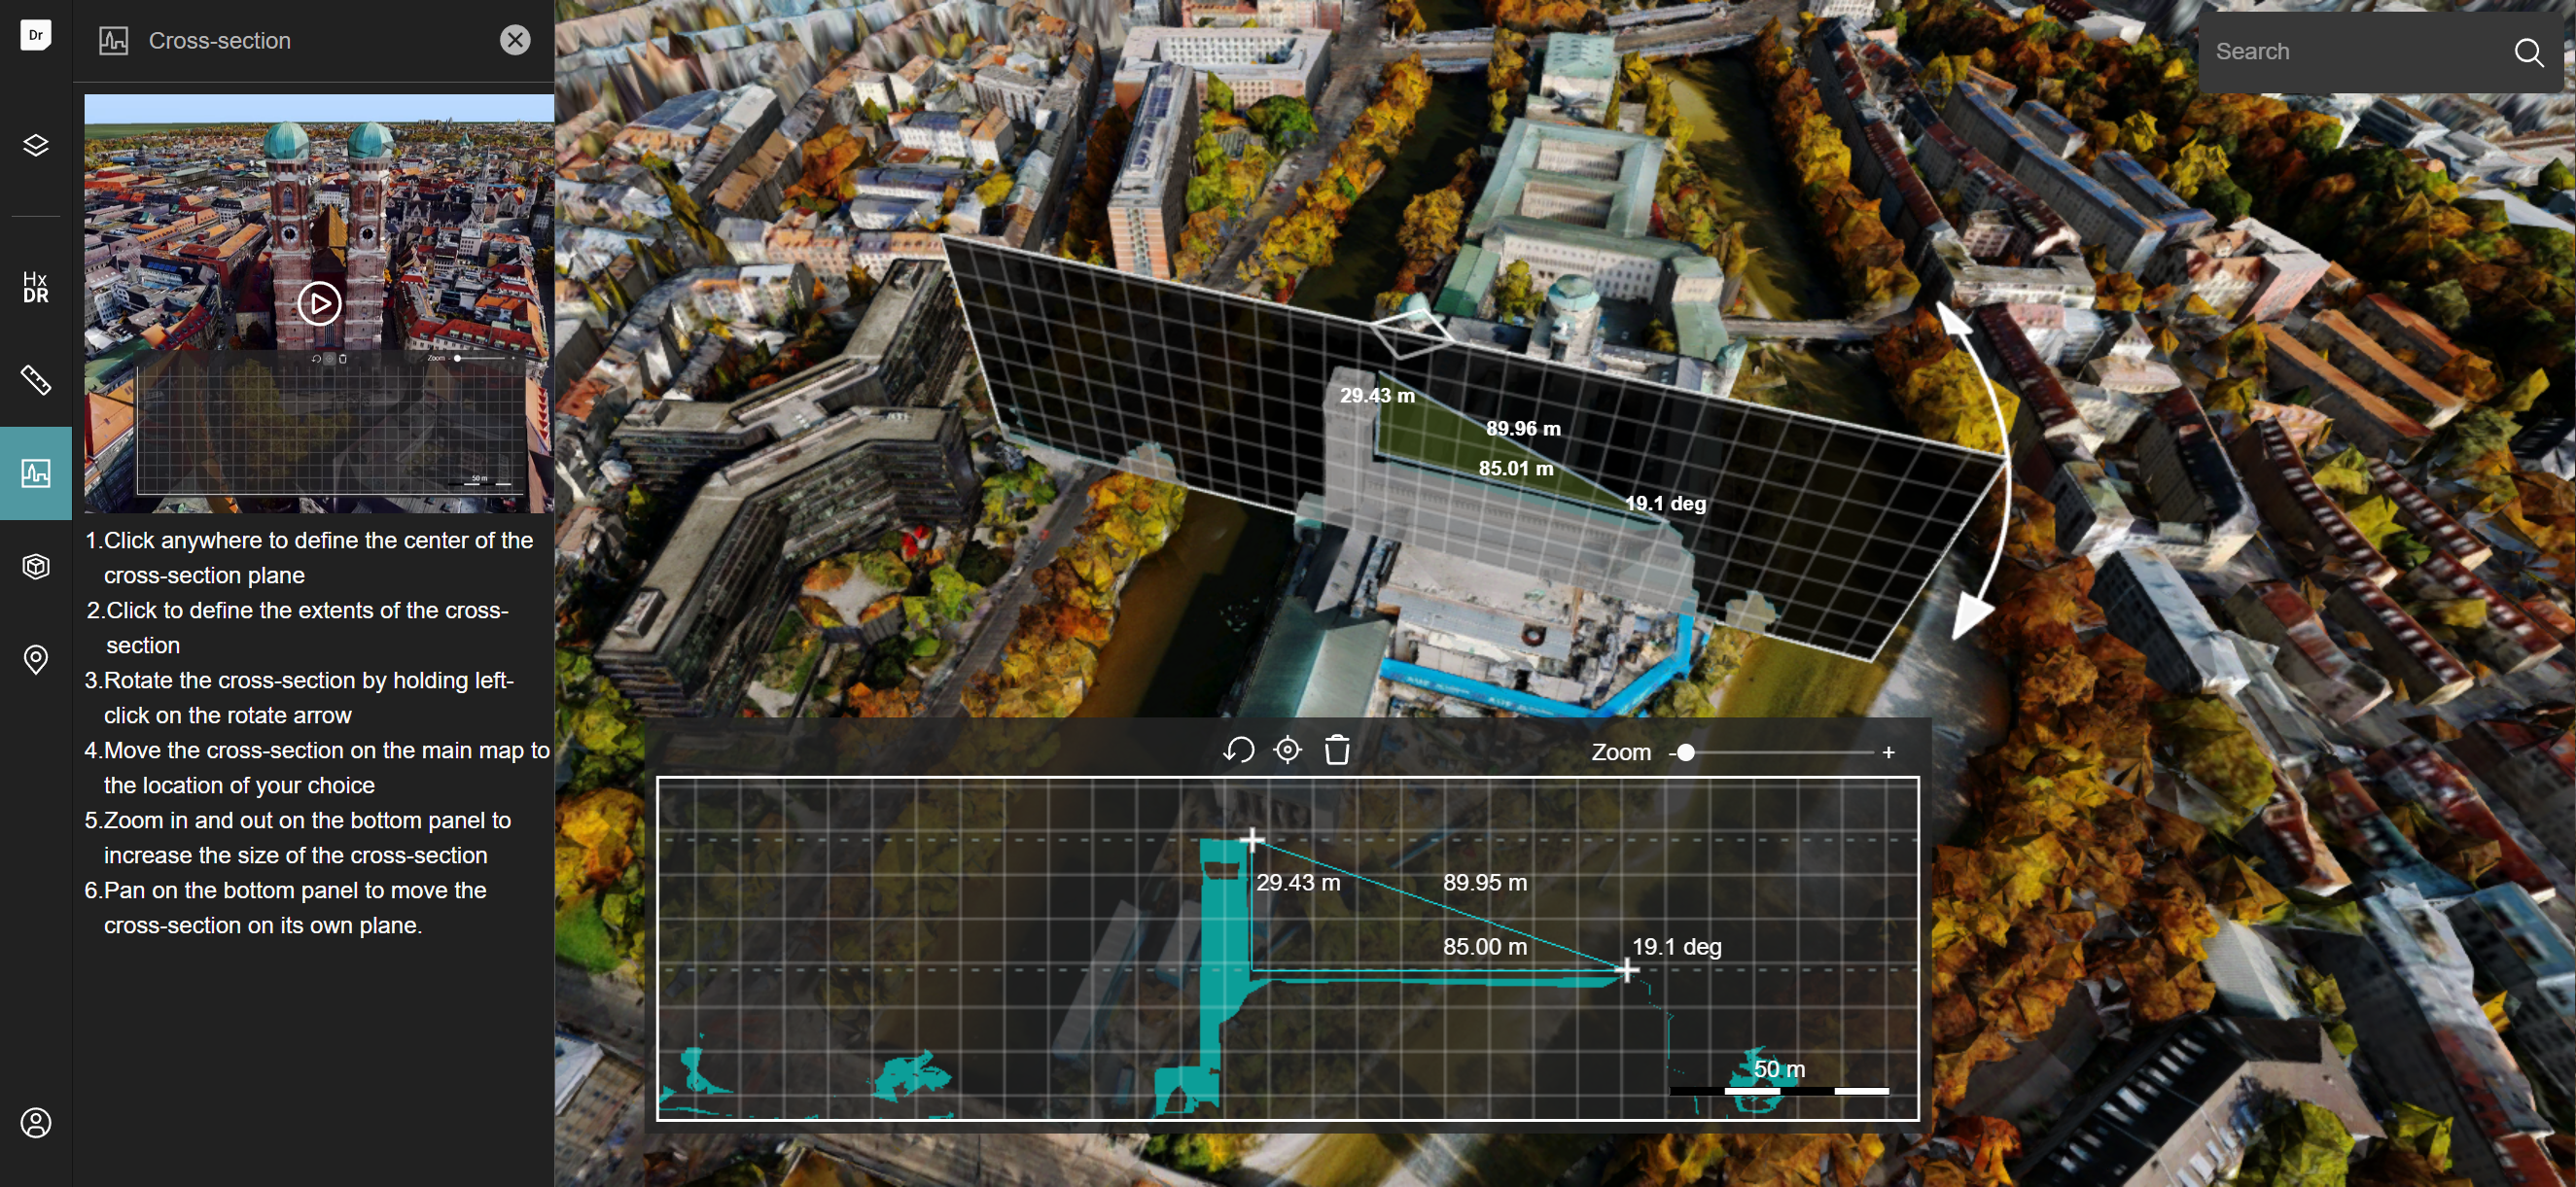
Task: Click the user profile icon at bottom left
Action: click(x=38, y=1123)
